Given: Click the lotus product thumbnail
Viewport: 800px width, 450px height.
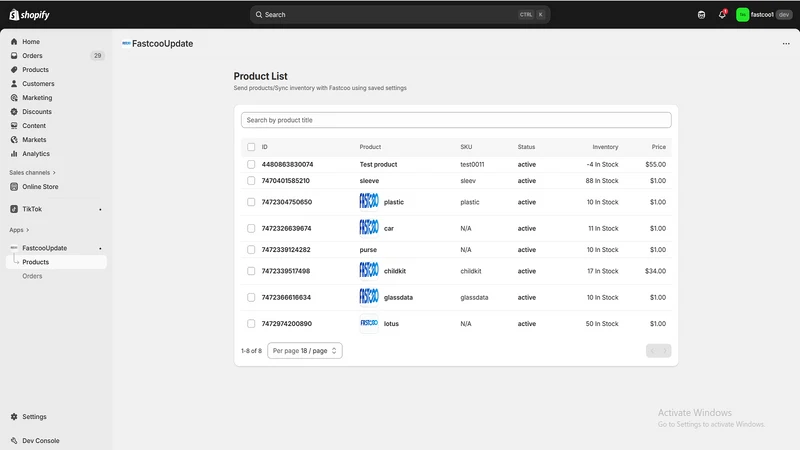Looking at the screenshot, I should pos(369,323).
